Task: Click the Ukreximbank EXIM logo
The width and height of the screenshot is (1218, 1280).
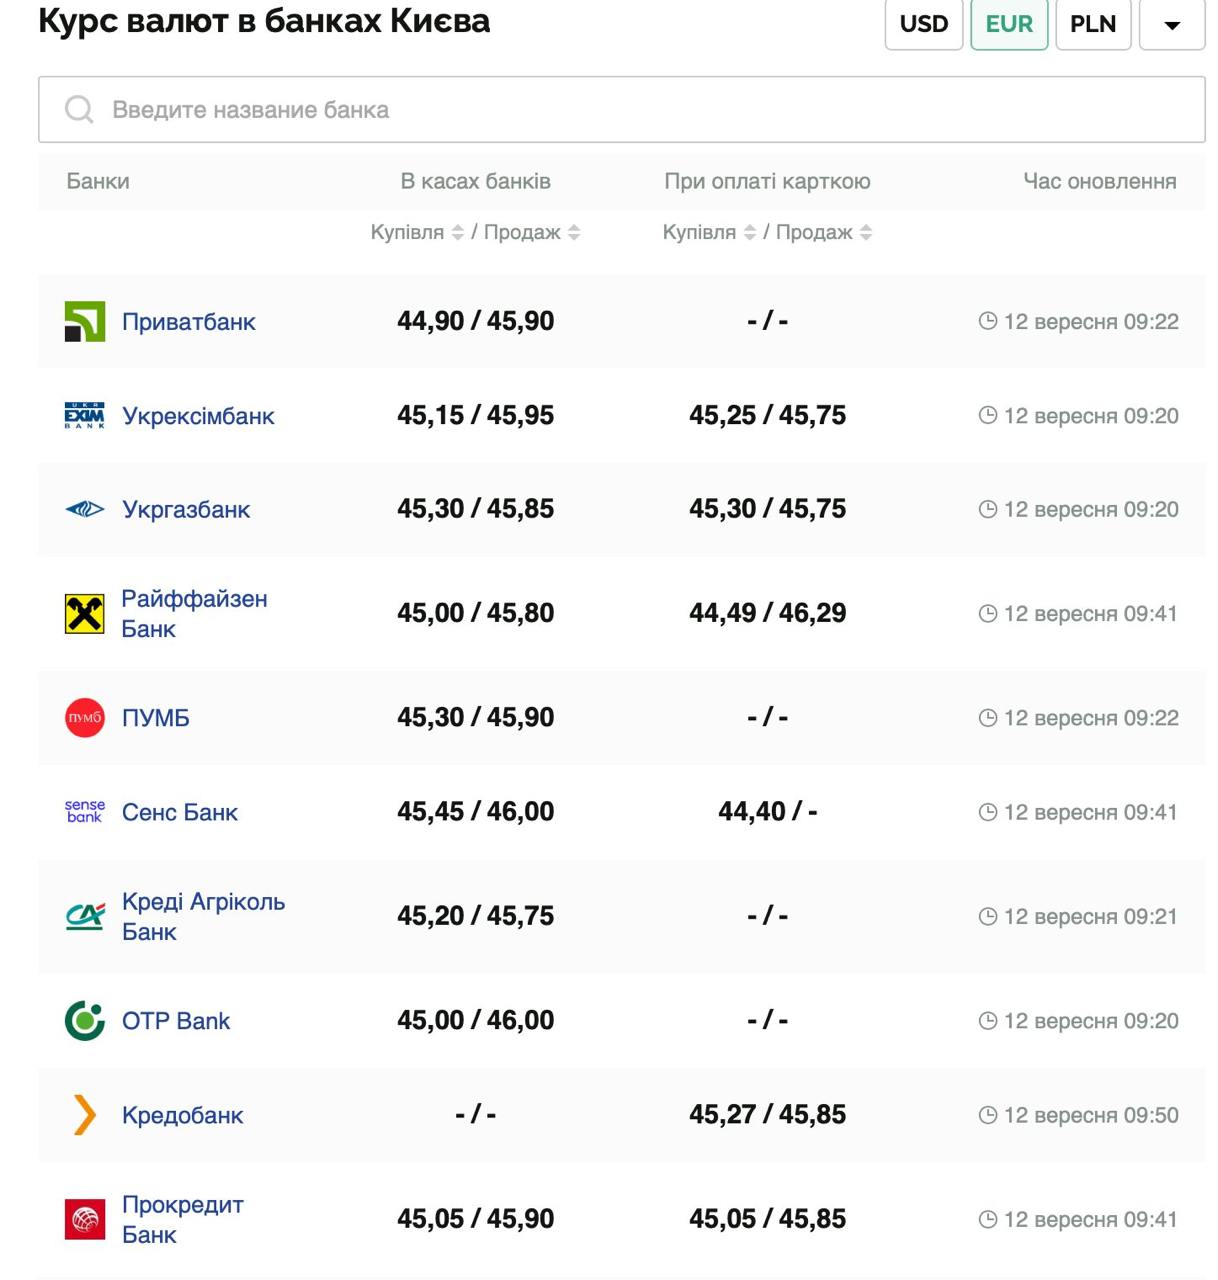Action: pos(85,416)
